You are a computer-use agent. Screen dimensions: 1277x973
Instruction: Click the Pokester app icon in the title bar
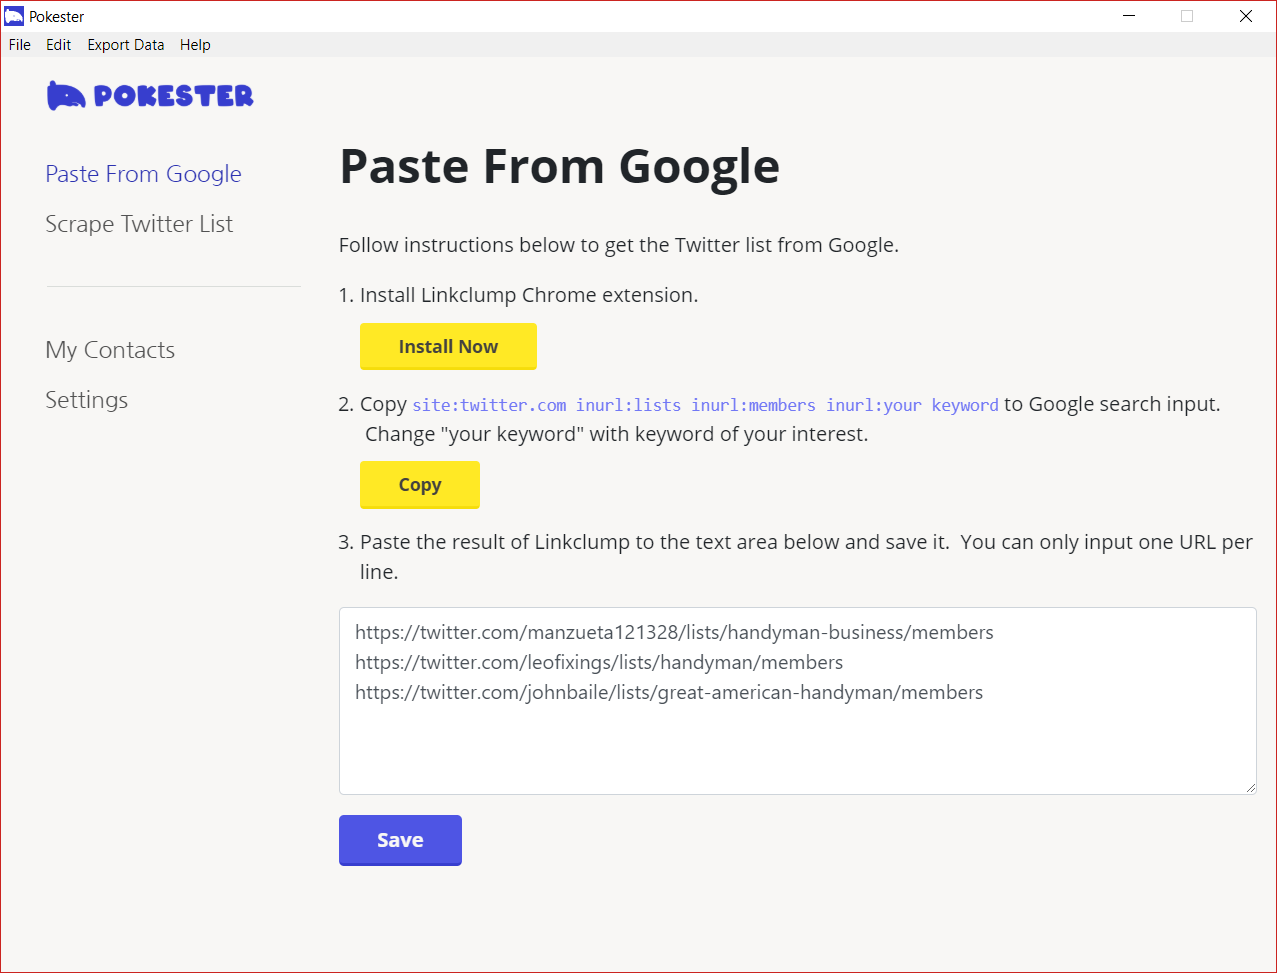pyautogui.click(x=14, y=16)
